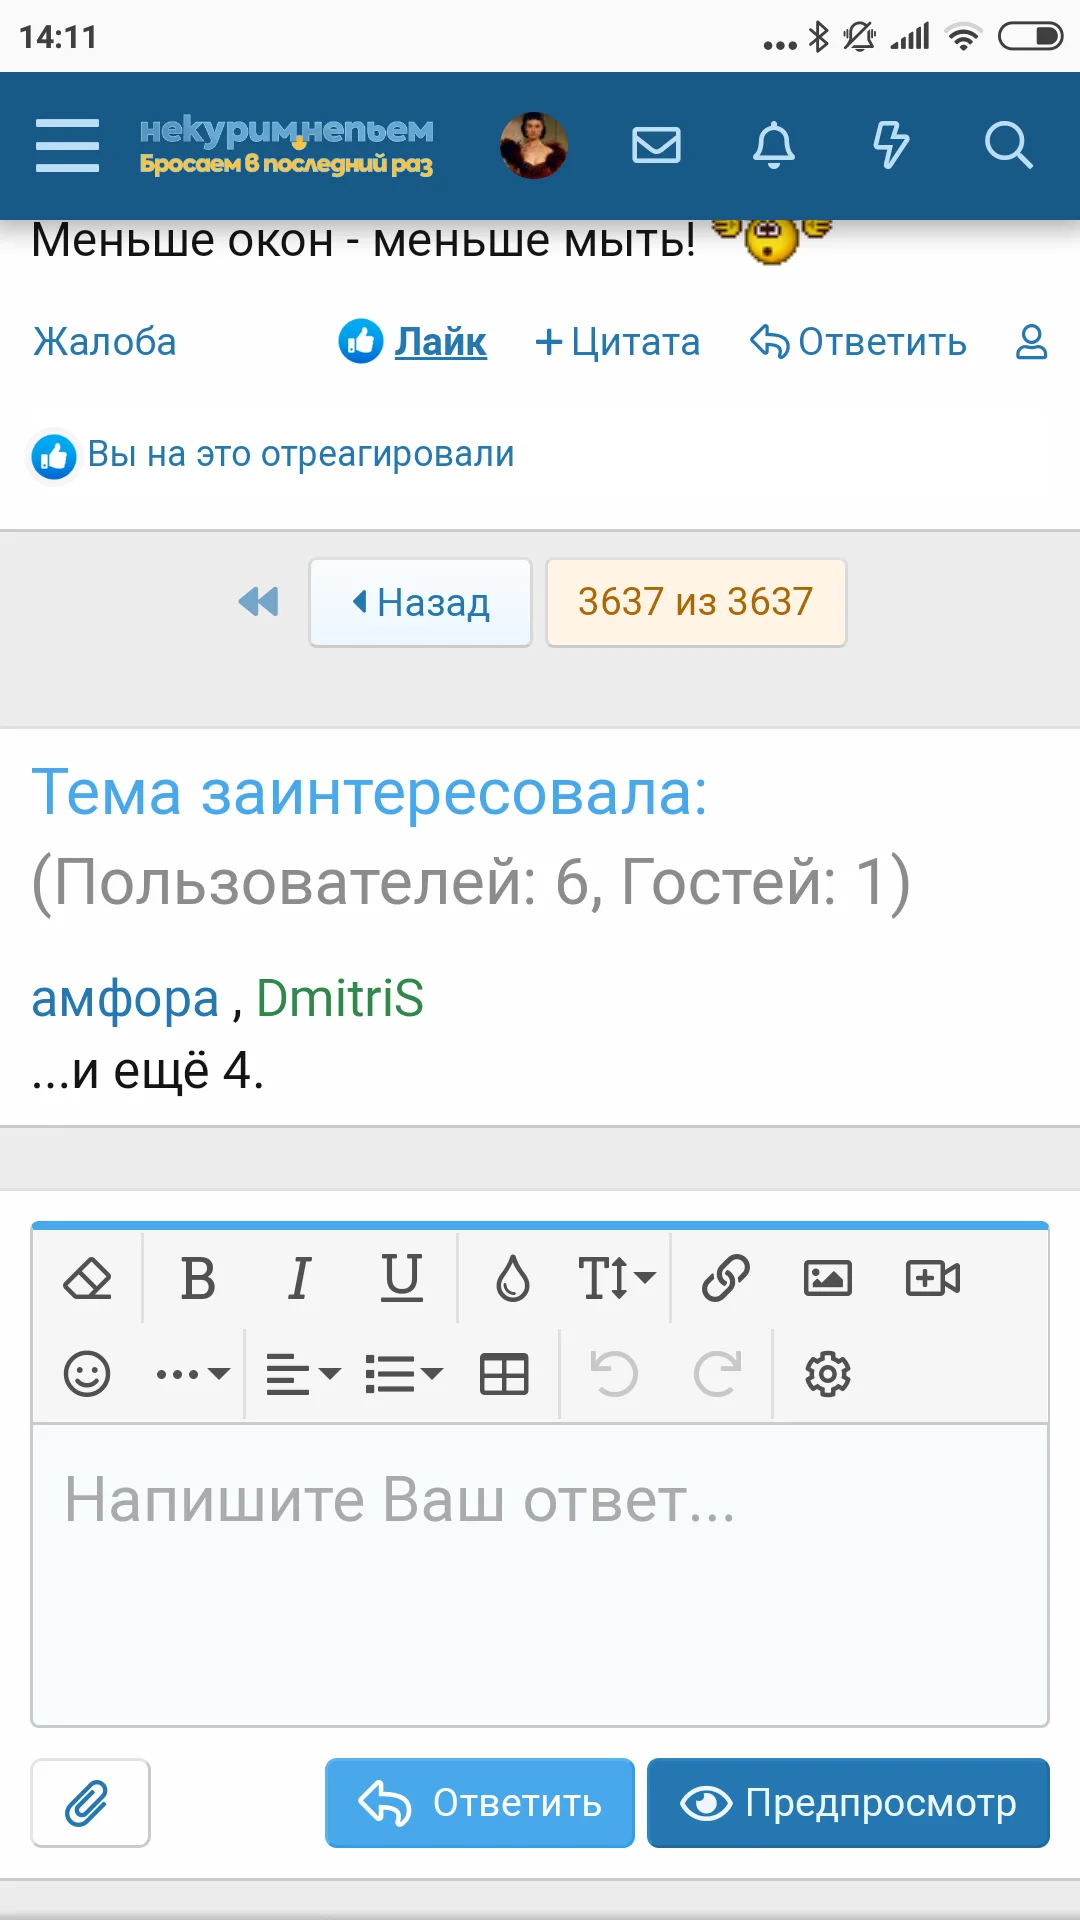This screenshot has width=1080, height=1920.
Task: Report the post via Жалоба
Action: pos(105,342)
